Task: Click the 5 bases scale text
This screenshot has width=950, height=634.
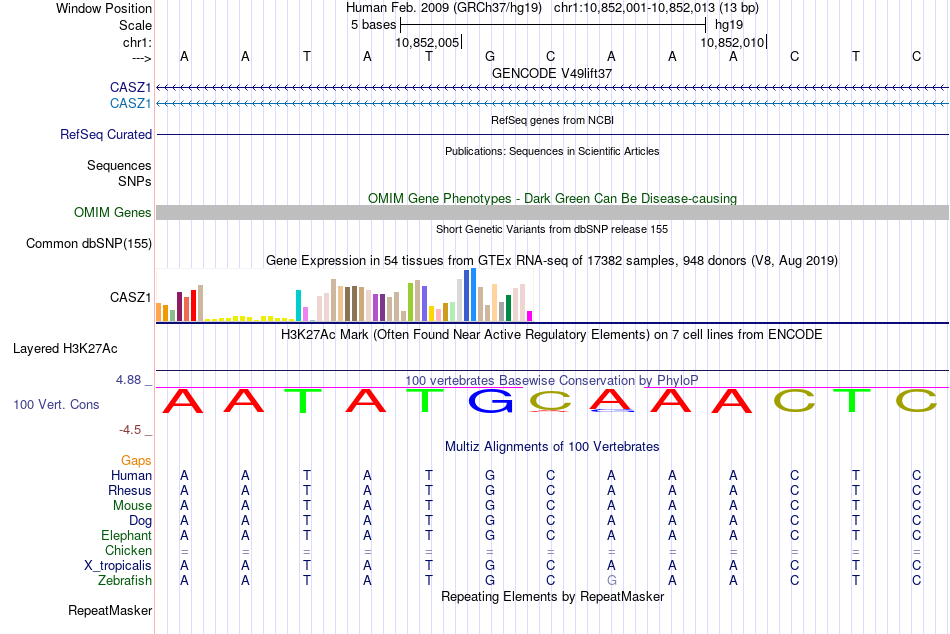Action: point(373,25)
